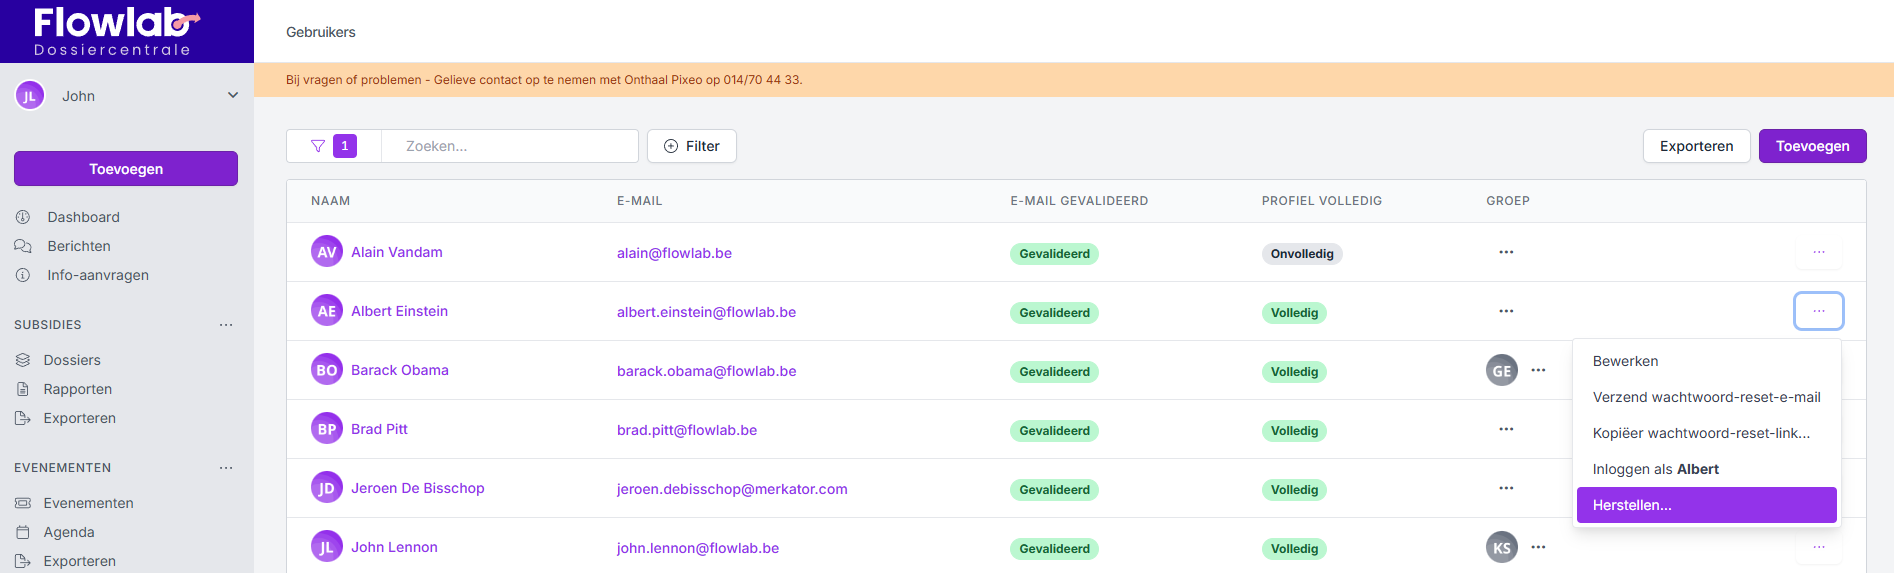Click the funnel filter icon
1894x573 pixels.
point(318,146)
